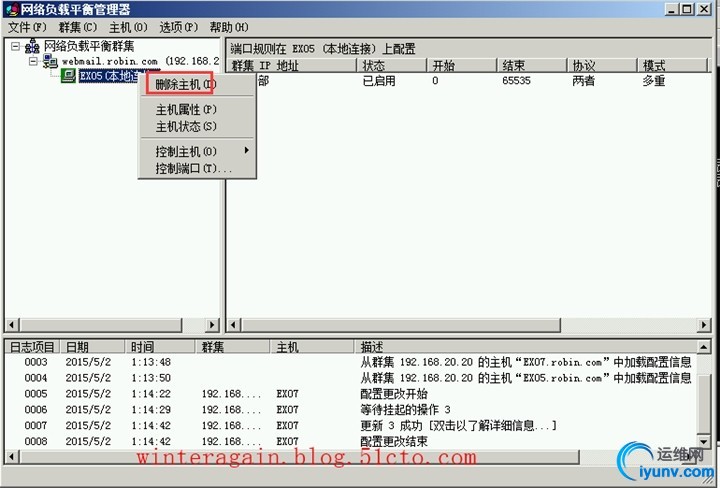Sort by 模式 column header

[672, 66]
